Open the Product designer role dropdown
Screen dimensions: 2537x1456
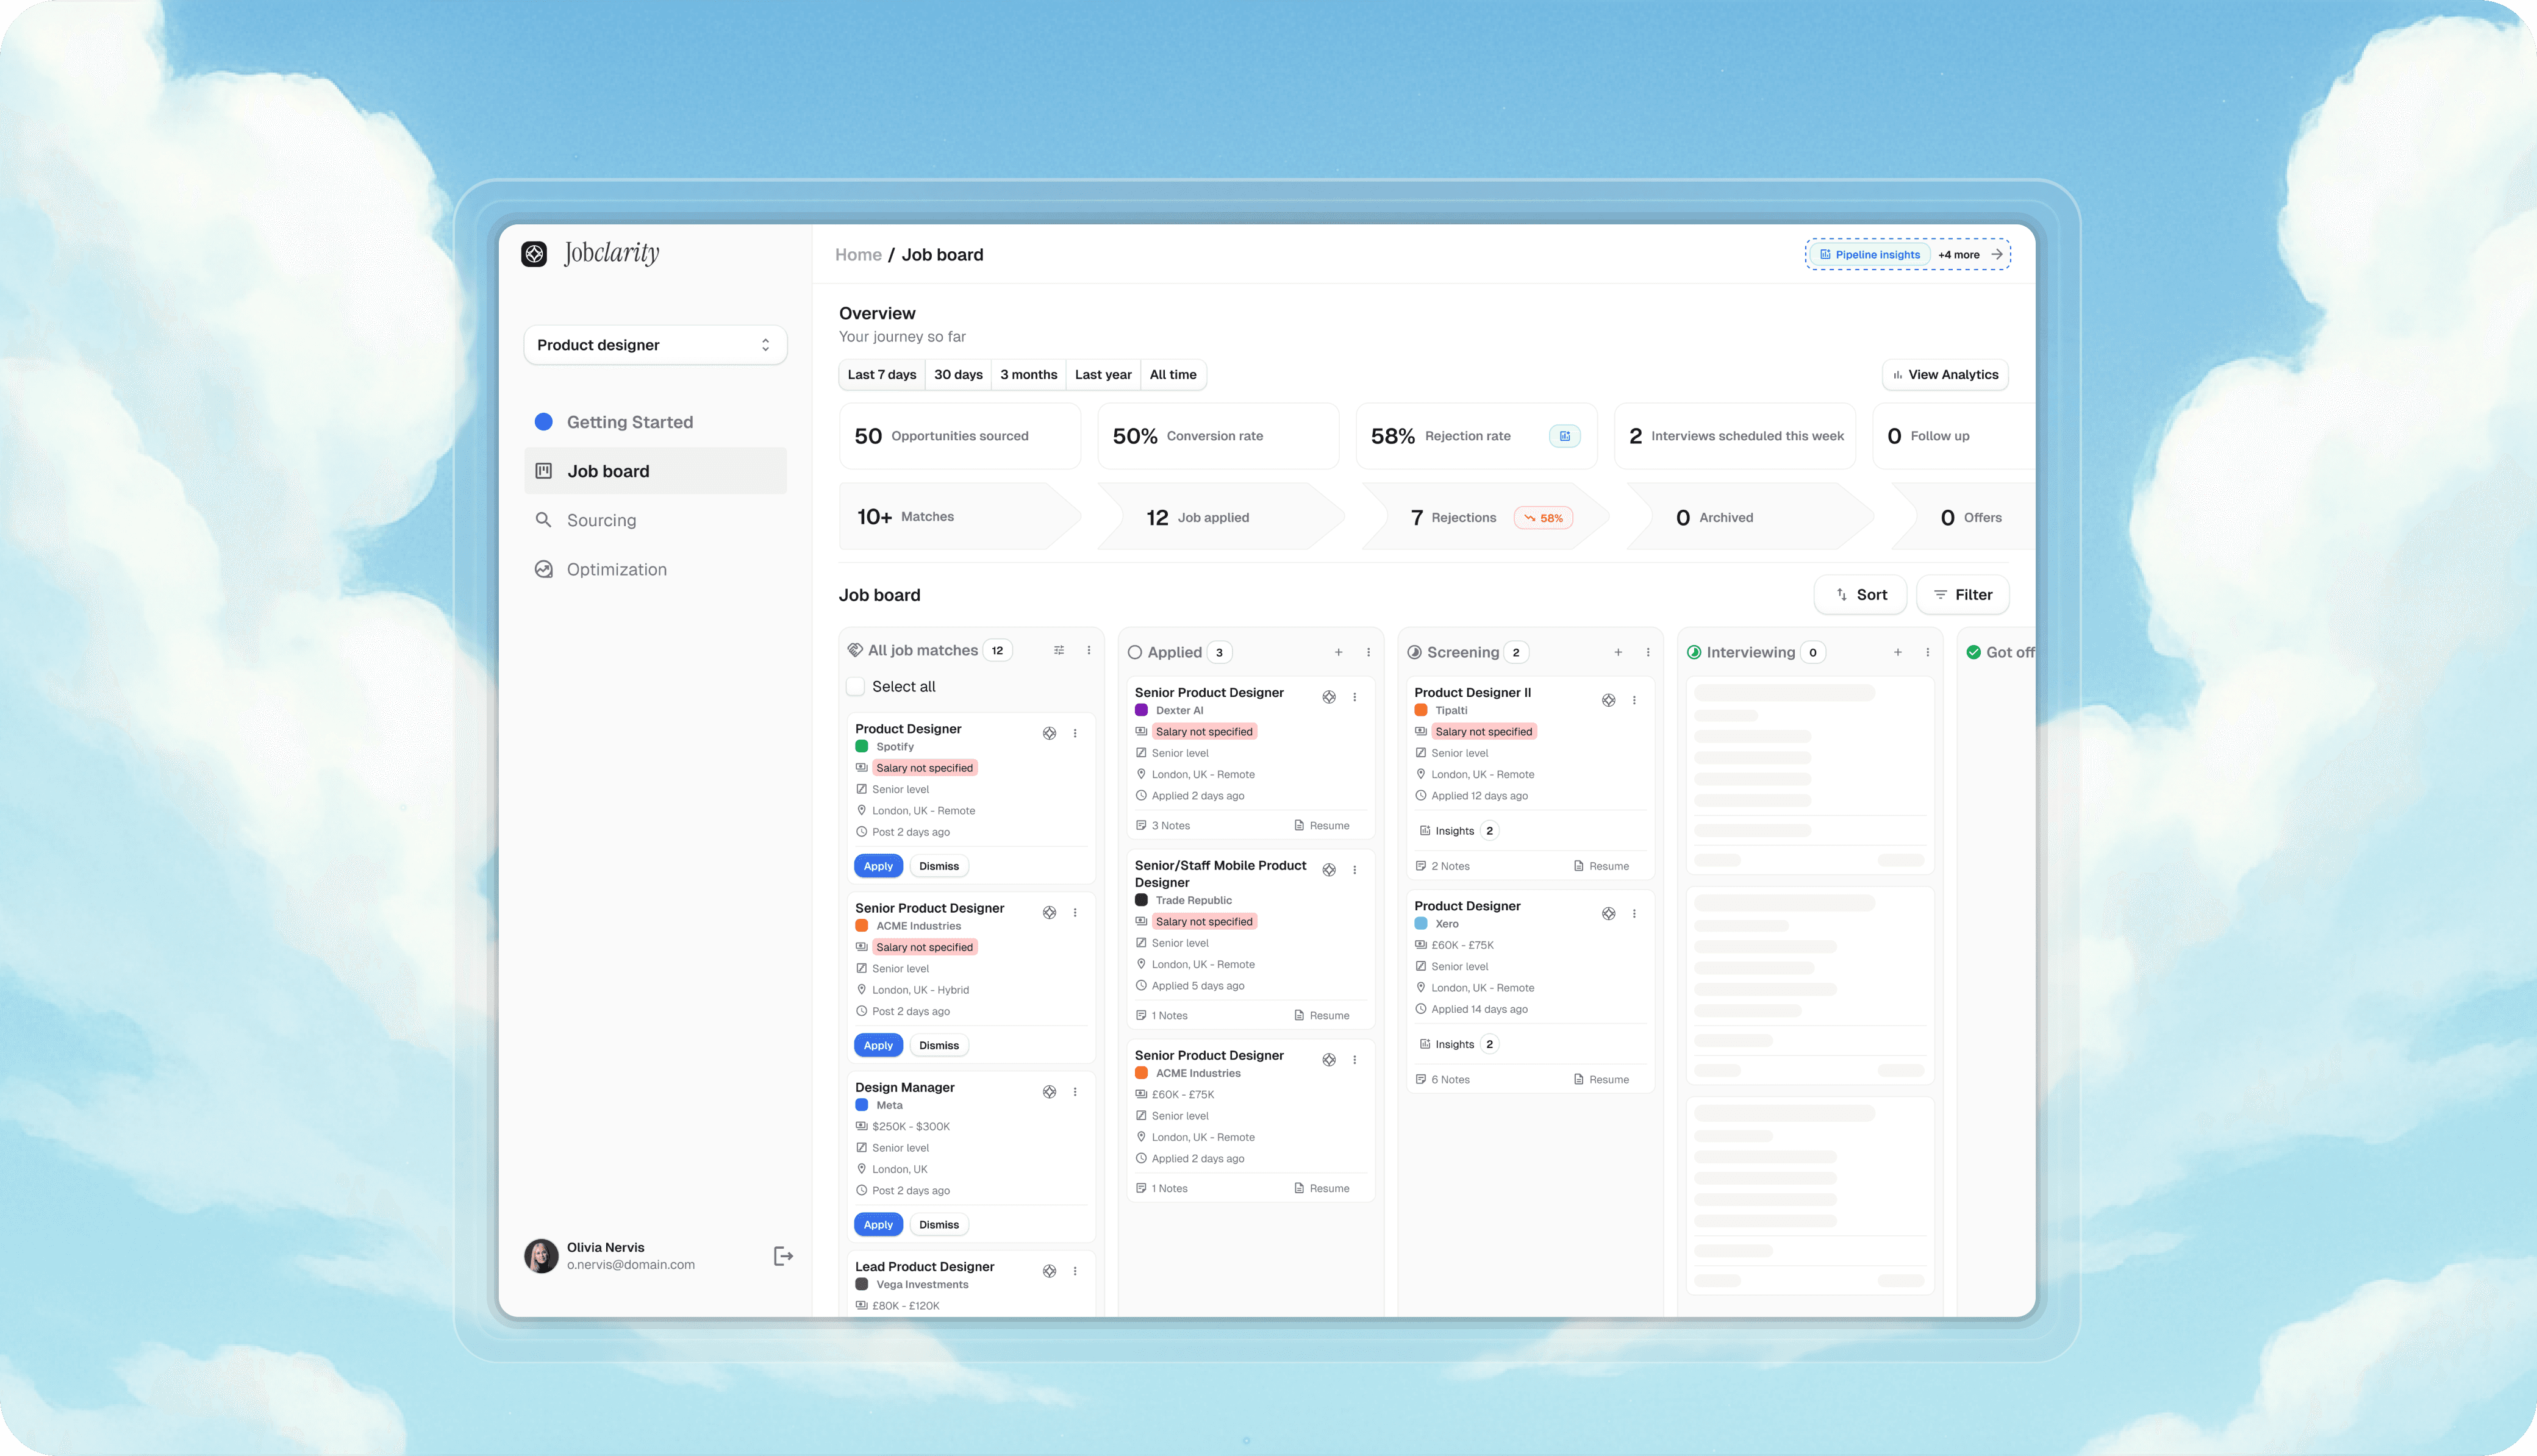point(654,345)
